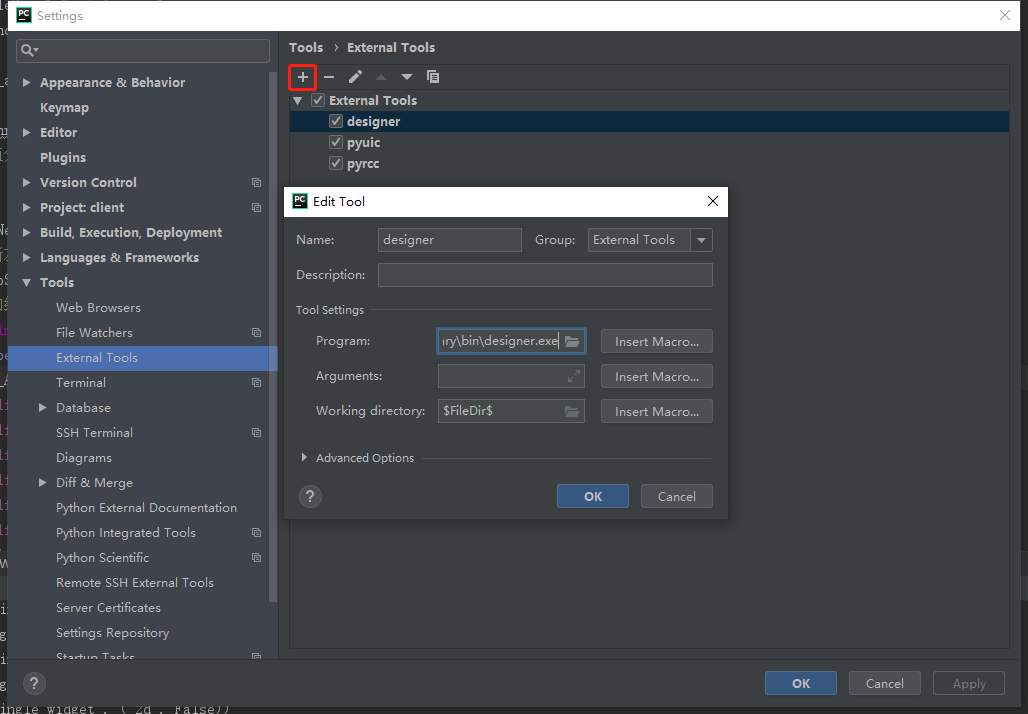The image size is (1028, 714).
Task: Cancel the Edit Tool dialog
Action: point(677,496)
